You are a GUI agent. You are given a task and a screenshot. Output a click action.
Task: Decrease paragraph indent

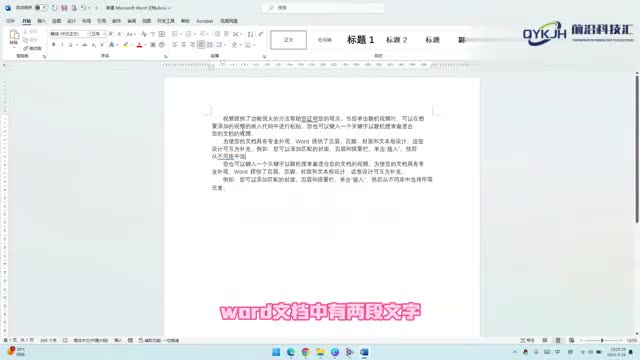(x=217, y=34)
